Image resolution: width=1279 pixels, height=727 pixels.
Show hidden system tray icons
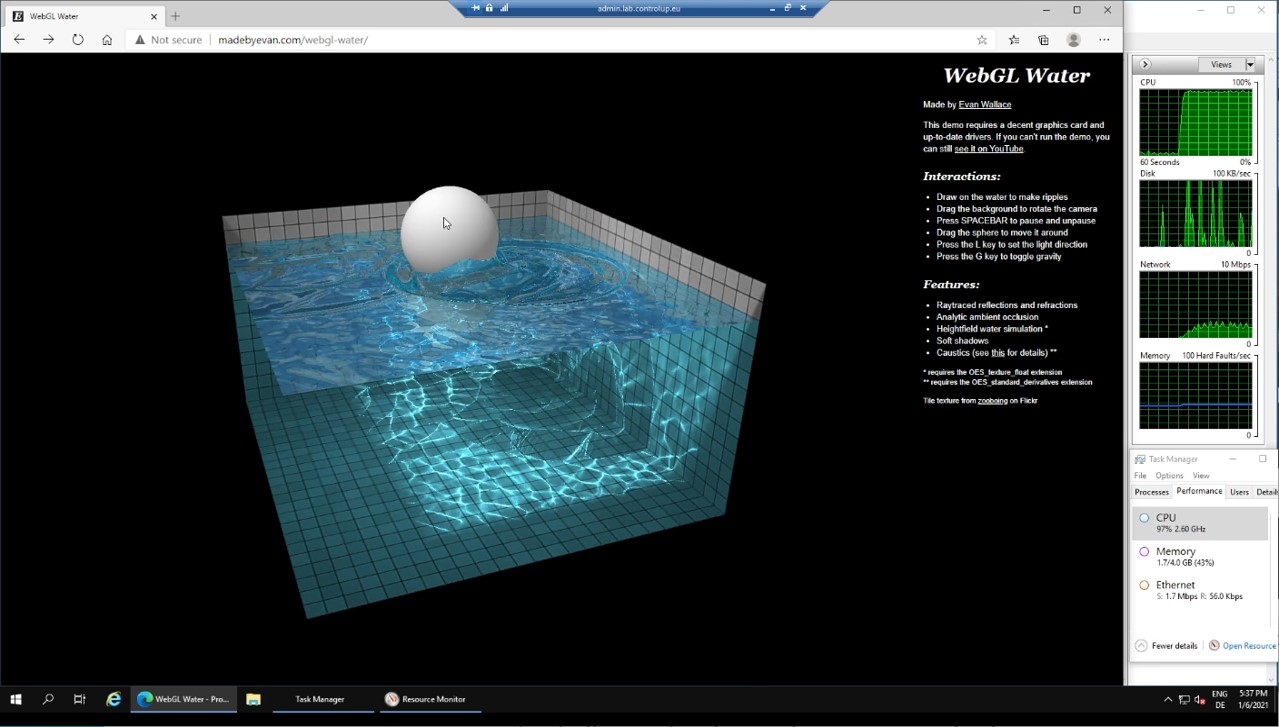1167,699
